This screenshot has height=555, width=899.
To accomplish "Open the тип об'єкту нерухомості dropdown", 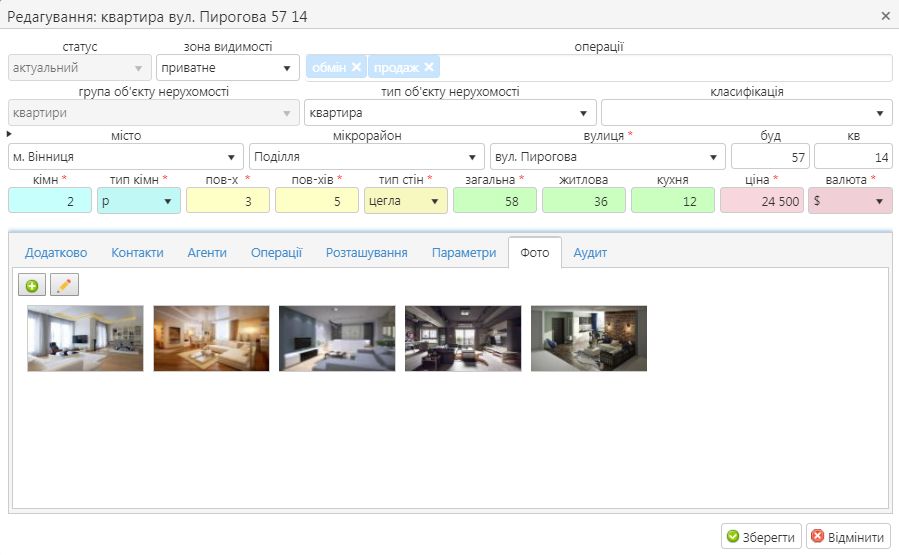I will click(450, 113).
